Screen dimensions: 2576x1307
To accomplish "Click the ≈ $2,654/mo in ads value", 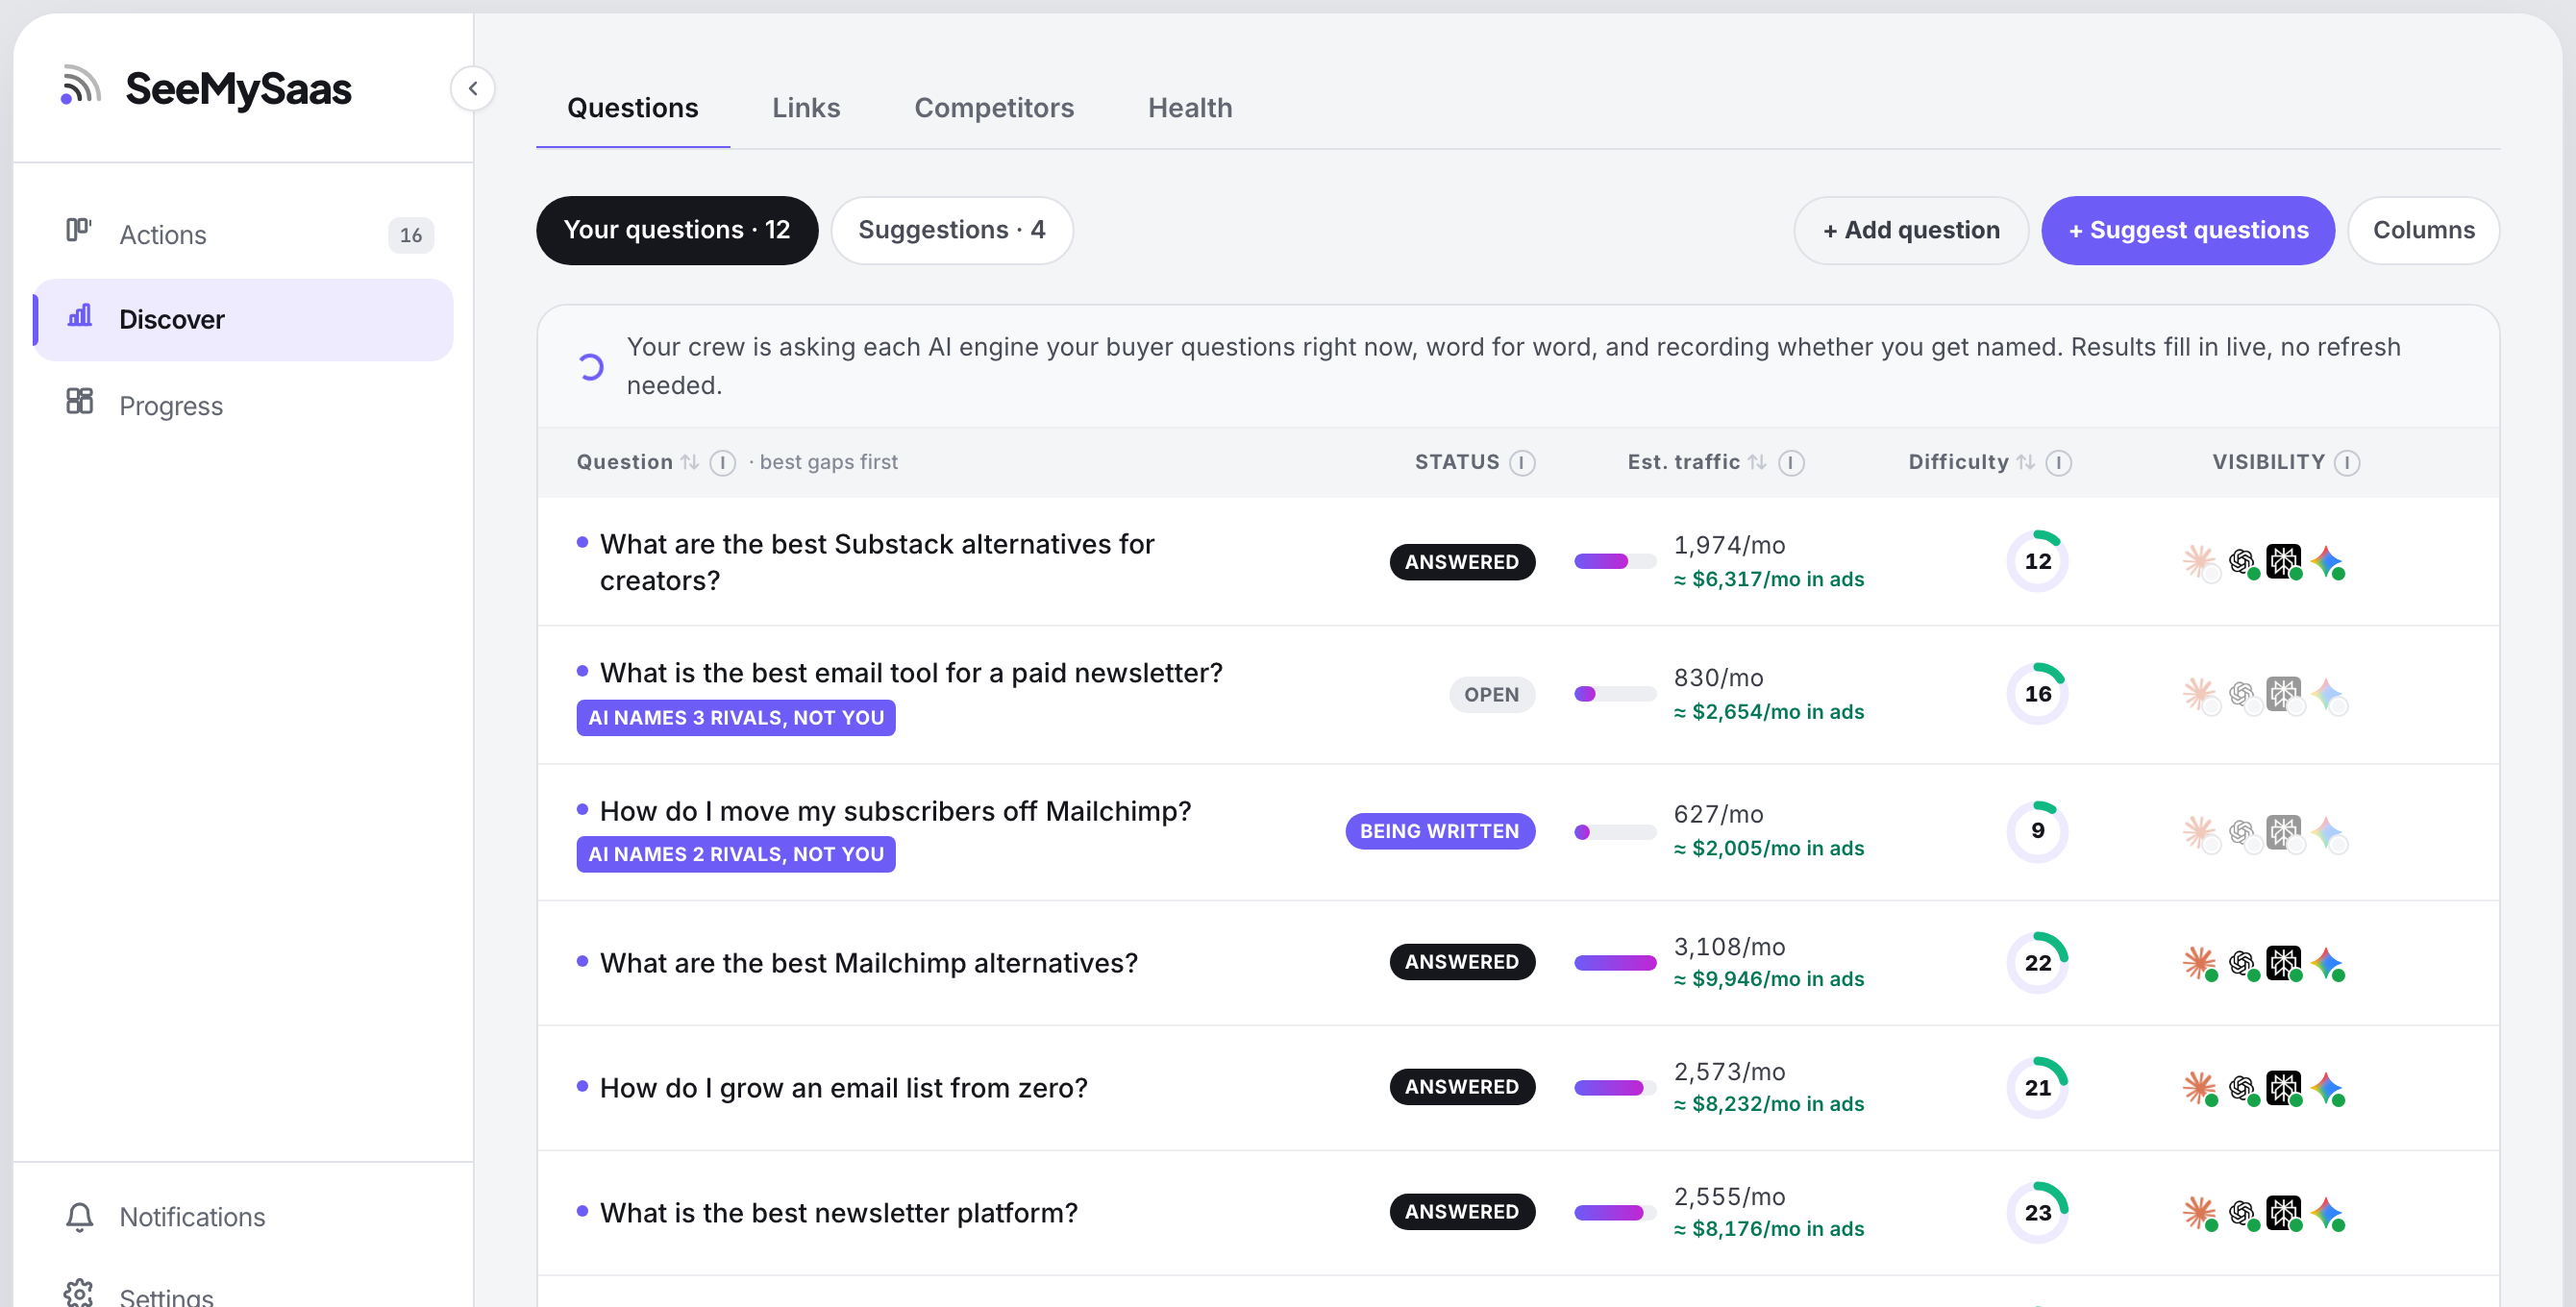I will coord(1769,712).
